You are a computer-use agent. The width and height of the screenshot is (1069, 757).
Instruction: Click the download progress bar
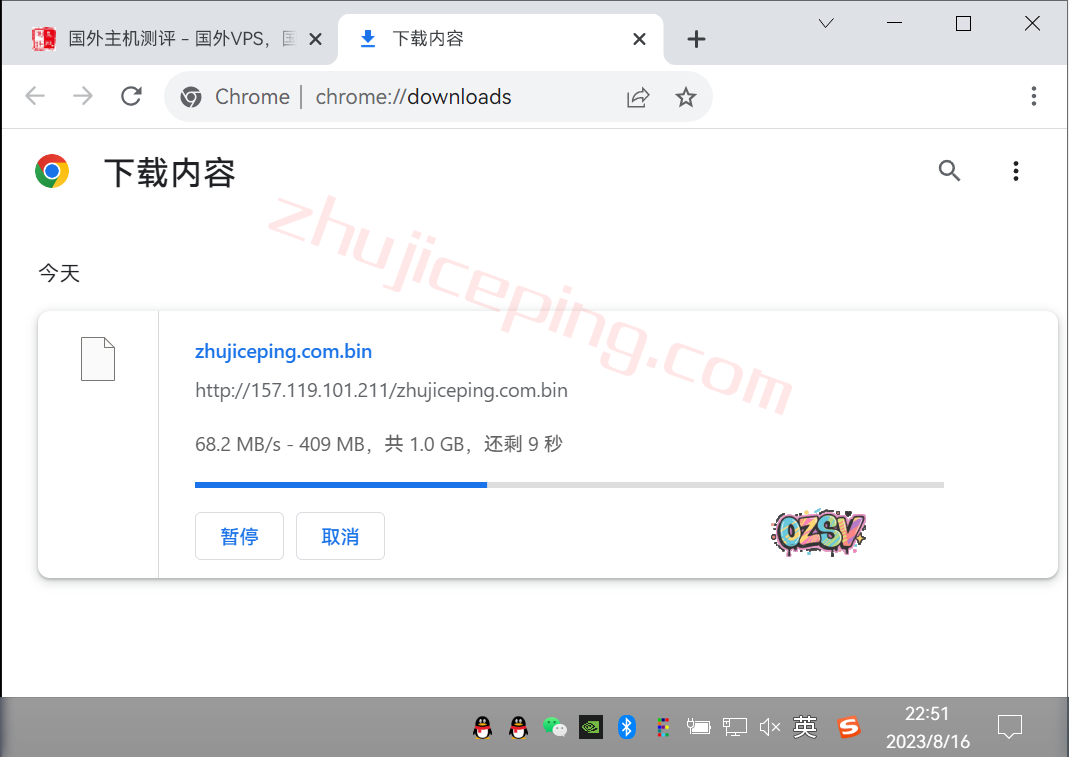[x=569, y=485]
